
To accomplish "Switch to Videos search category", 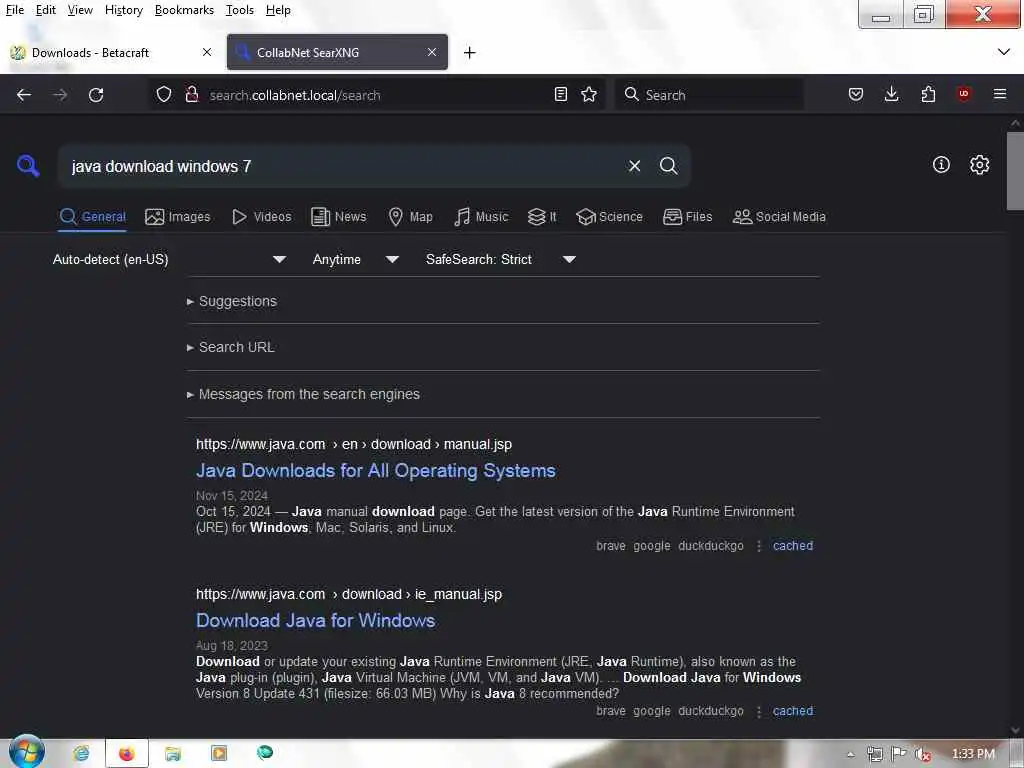I will (x=262, y=217).
